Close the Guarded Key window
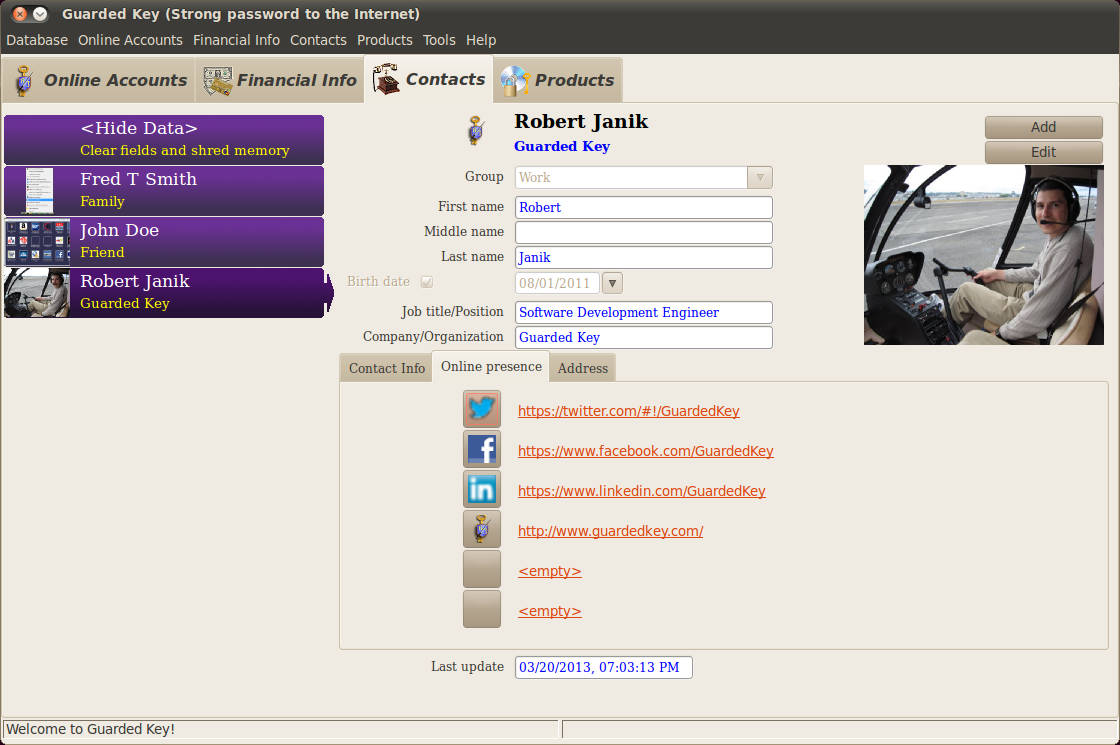The width and height of the screenshot is (1120, 745). [x=20, y=14]
